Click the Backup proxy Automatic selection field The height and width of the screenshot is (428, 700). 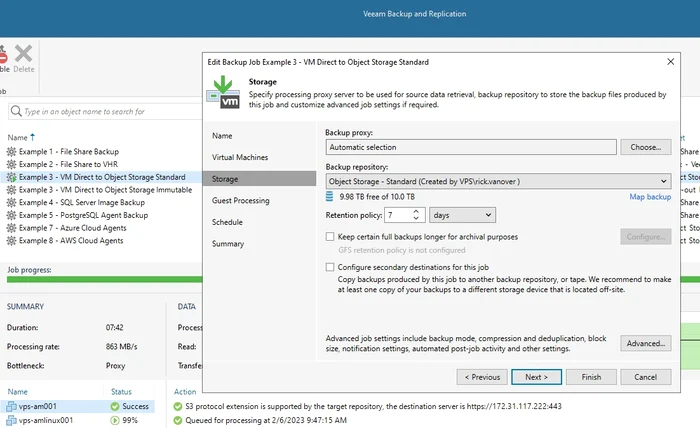(471, 147)
